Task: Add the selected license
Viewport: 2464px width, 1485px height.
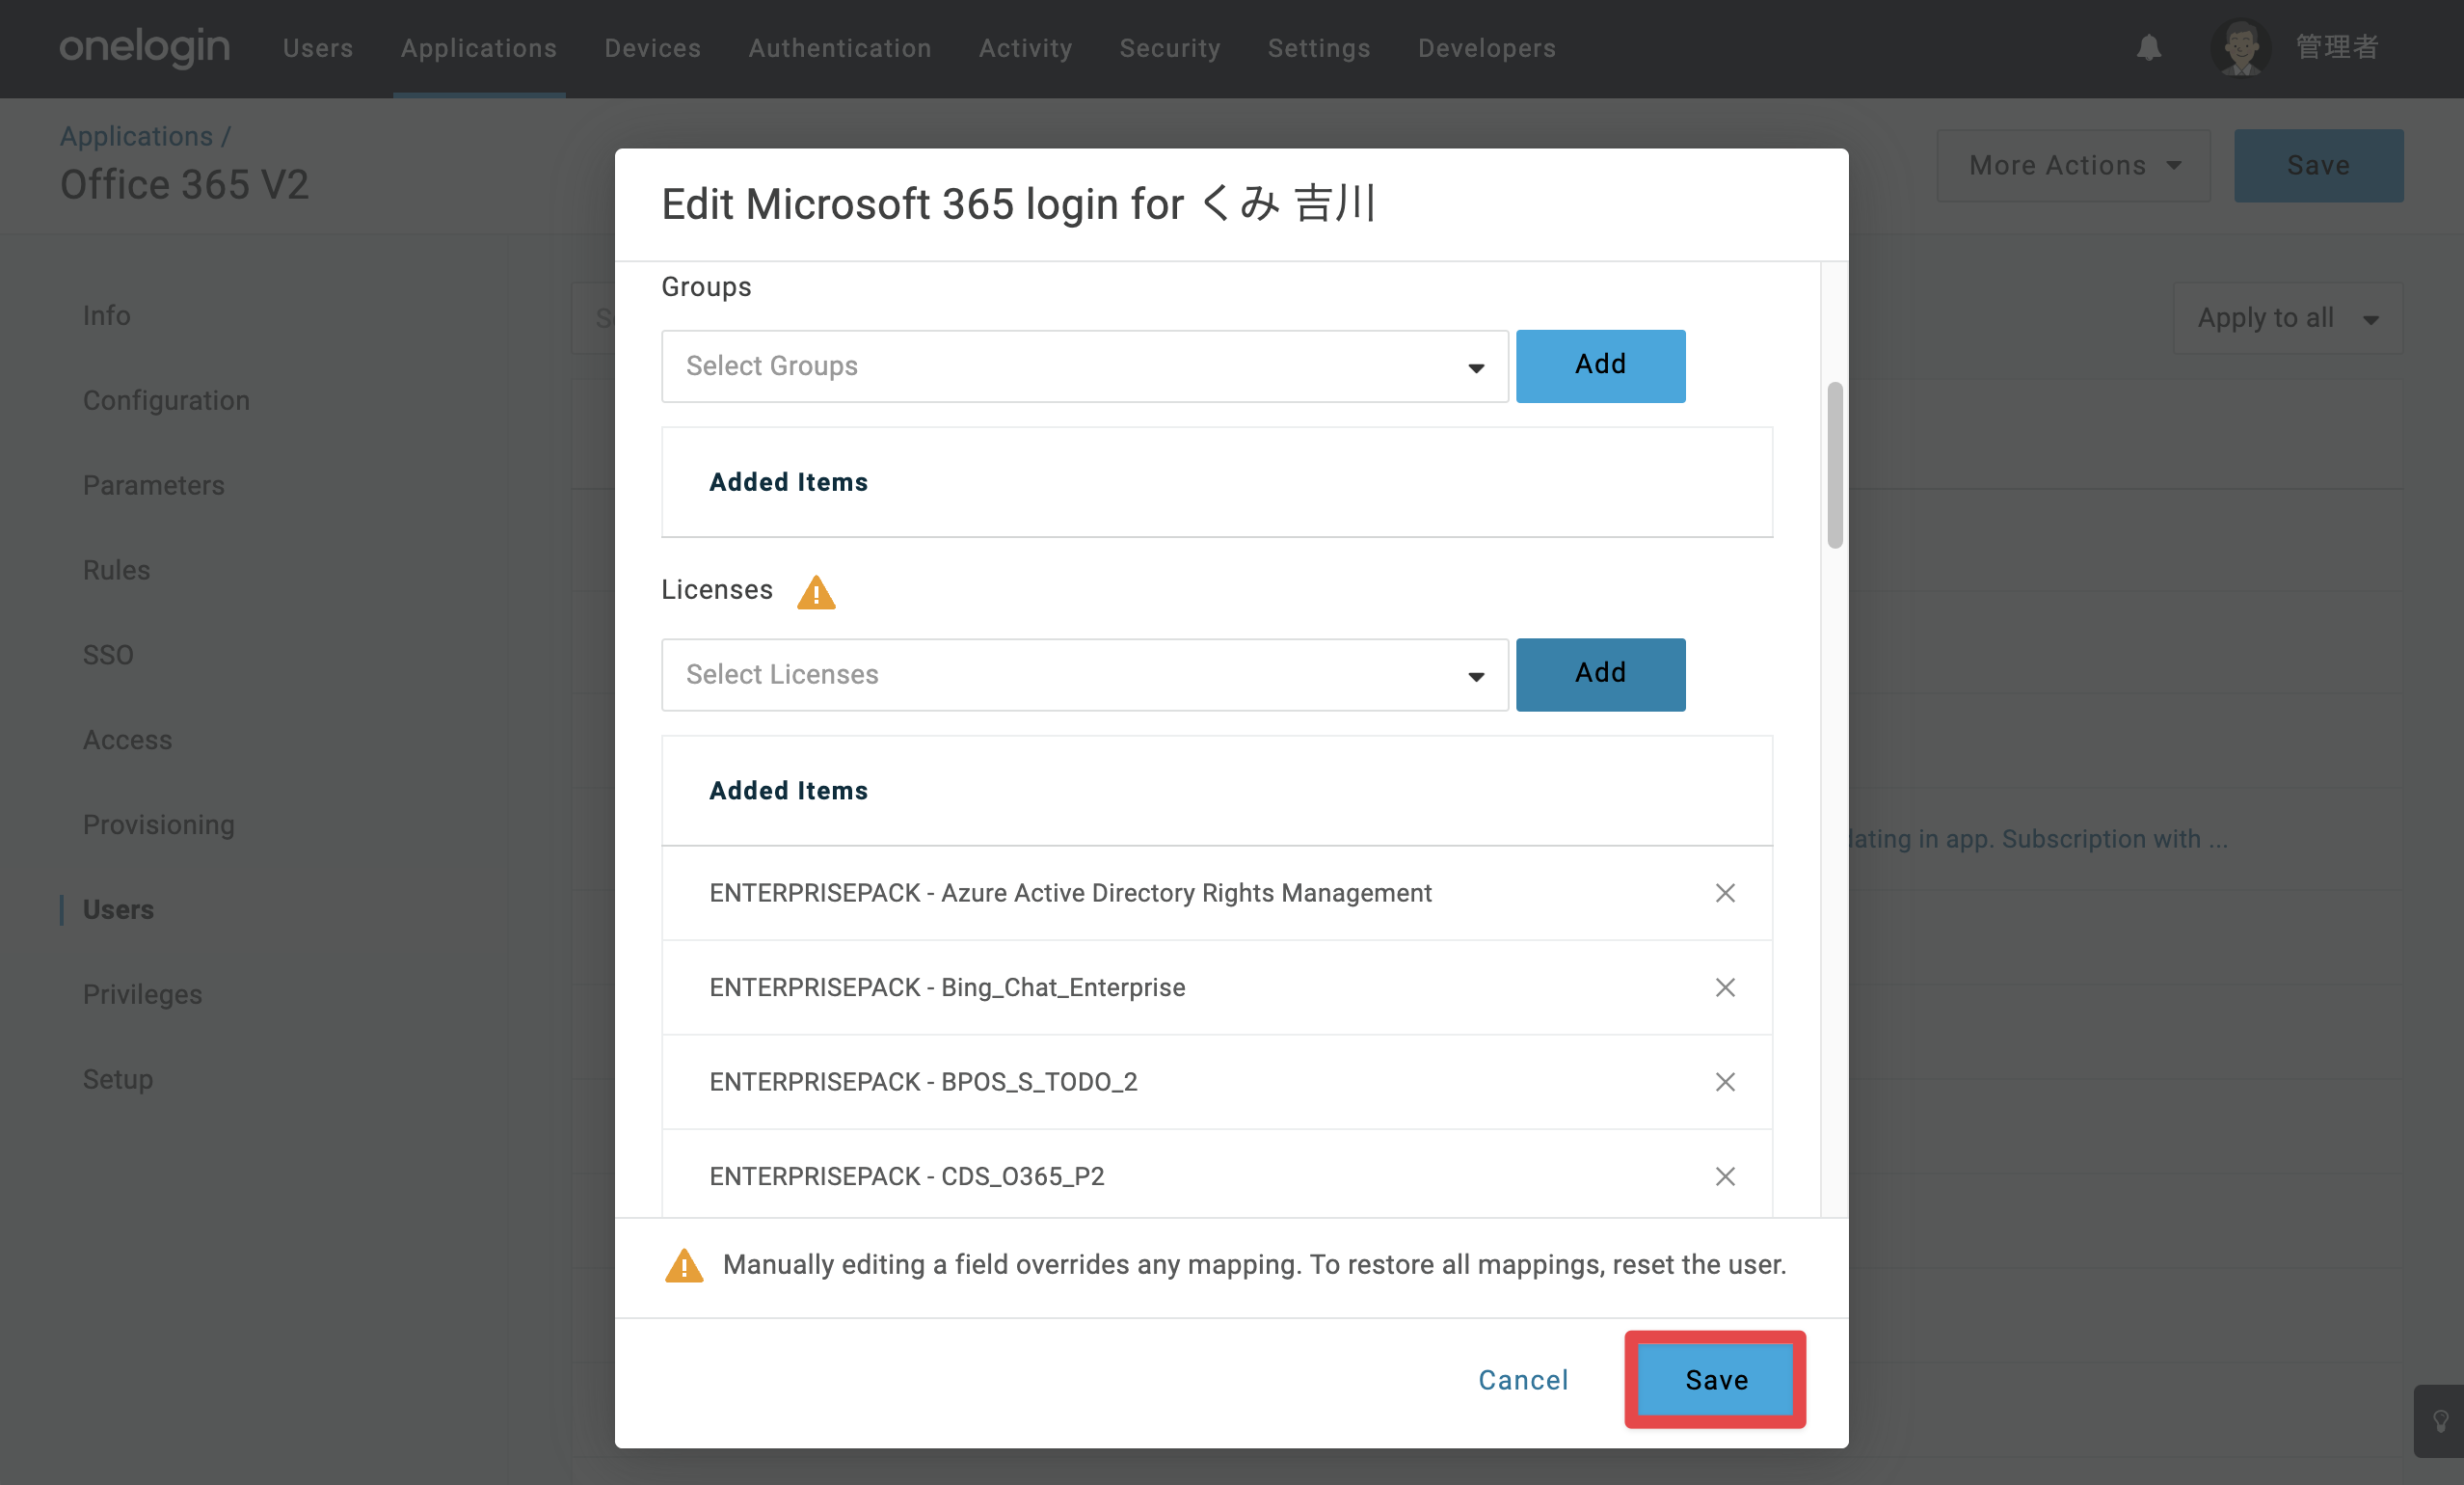Action: click(x=1600, y=674)
